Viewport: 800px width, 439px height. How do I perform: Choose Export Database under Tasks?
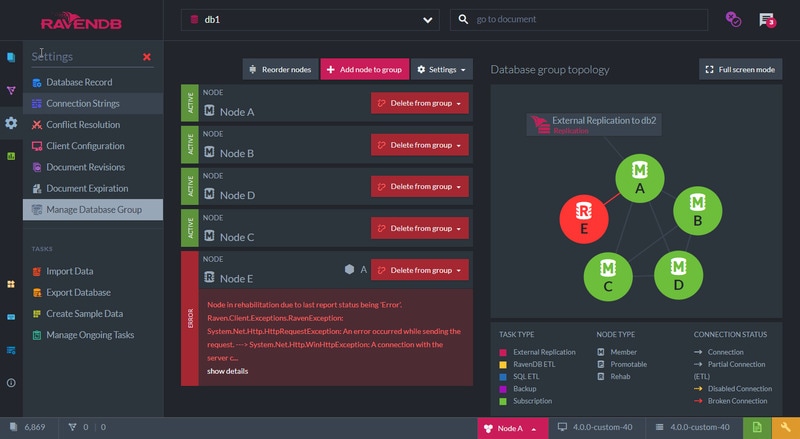tap(78, 292)
